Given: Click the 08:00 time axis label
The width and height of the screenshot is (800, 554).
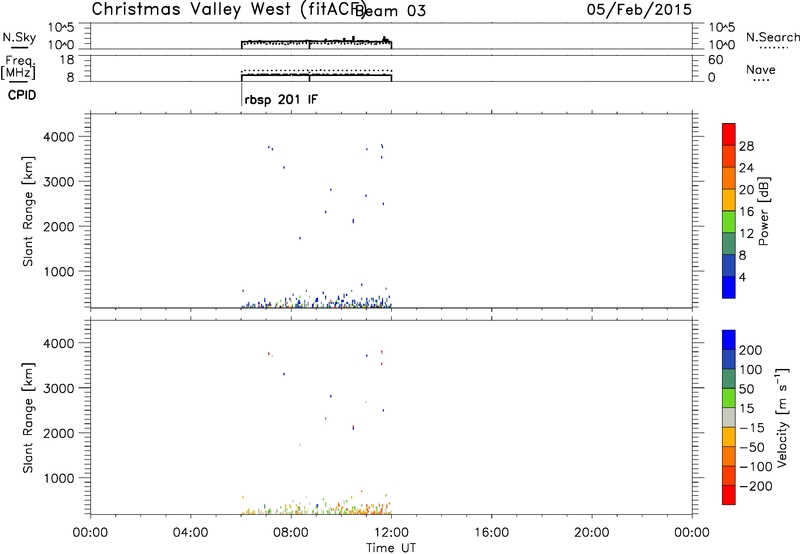Looking at the screenshot, I should click(x=291, y=533).
